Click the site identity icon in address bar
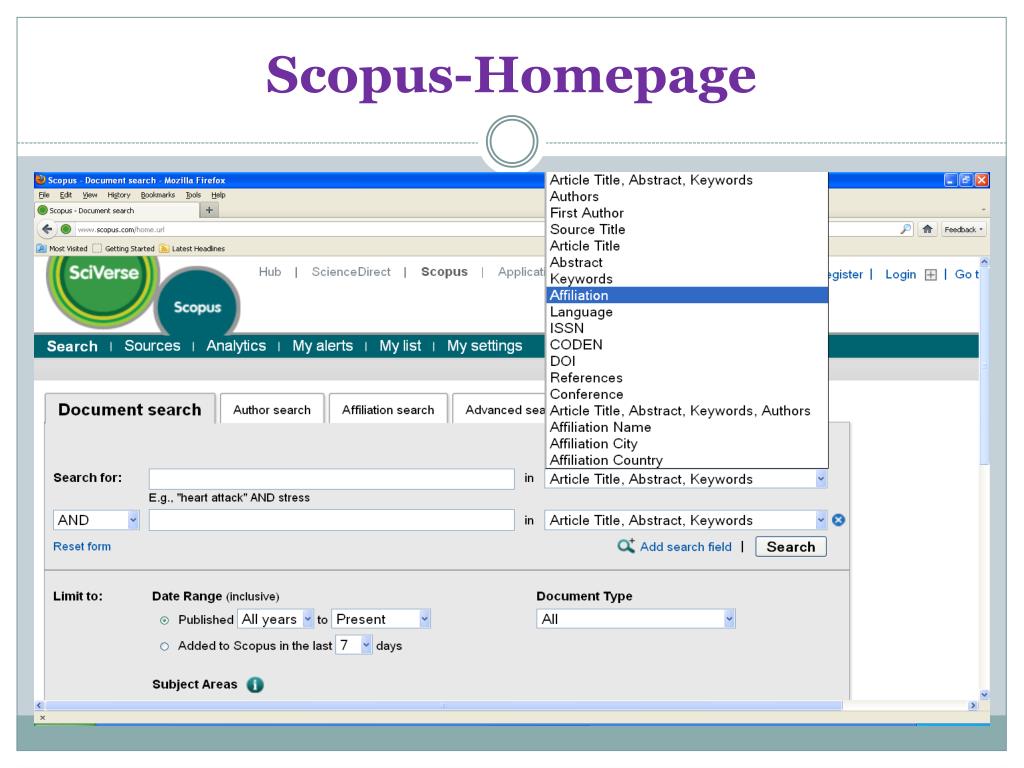Image resolution: width=1024 pixels, height=768 pixels. coord(66,229)
